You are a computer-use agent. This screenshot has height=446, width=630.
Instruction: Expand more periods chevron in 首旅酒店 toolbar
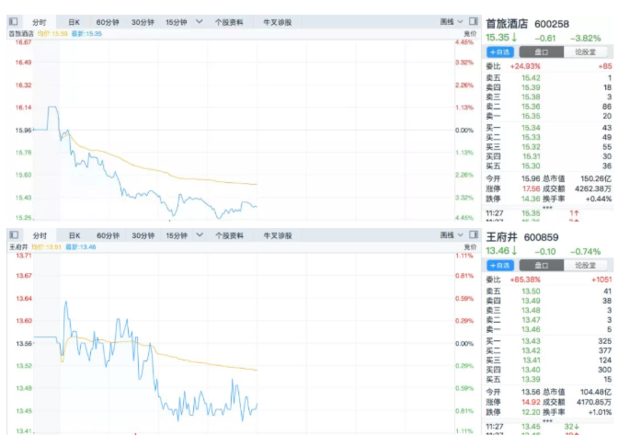pyautogui.click(x=199, y=22)
